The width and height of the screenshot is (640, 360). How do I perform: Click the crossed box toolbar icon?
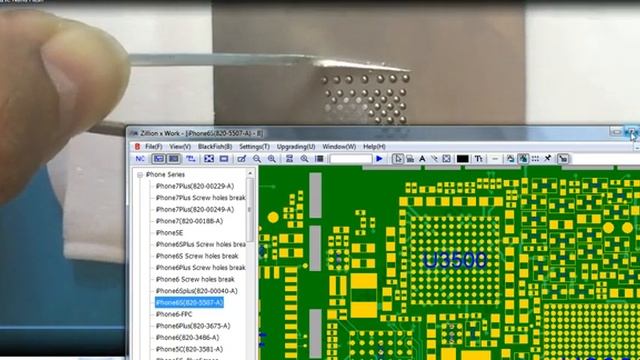tap(447, 159)
